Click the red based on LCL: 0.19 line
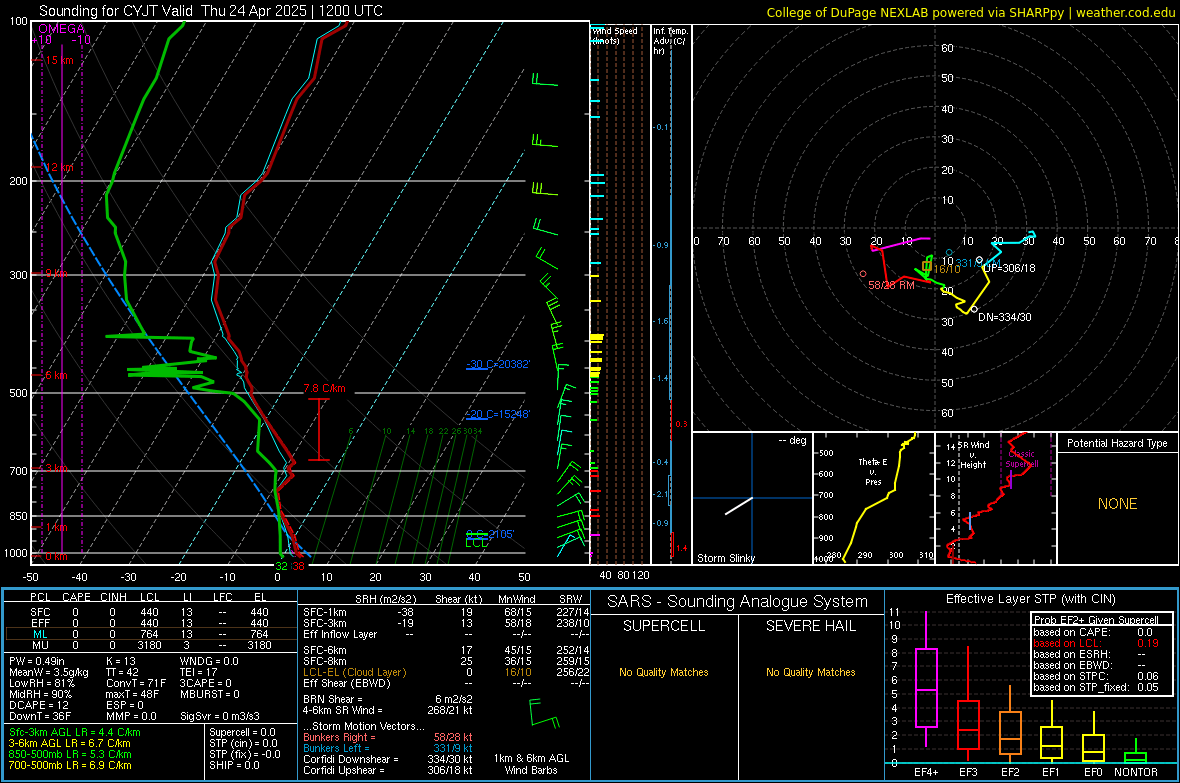 1096,643
